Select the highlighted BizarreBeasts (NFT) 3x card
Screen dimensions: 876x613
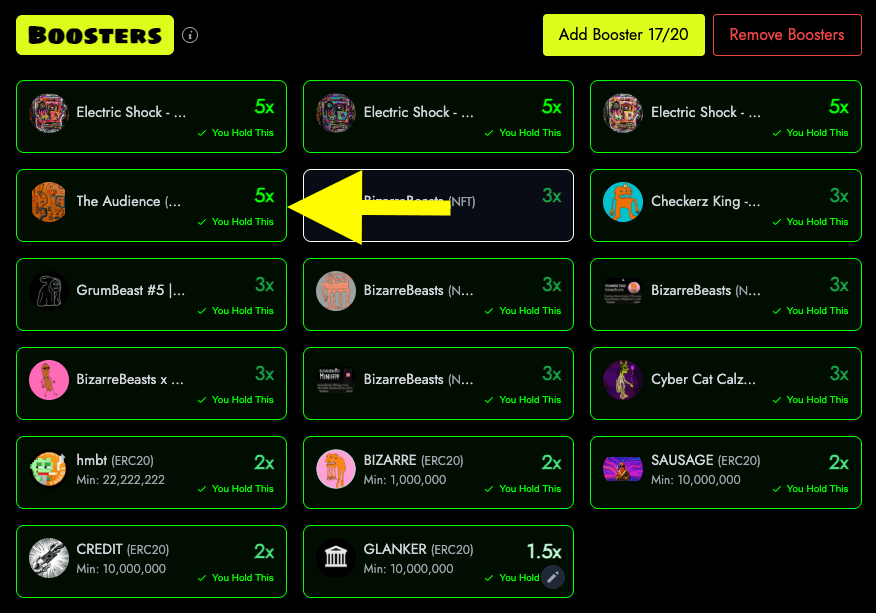439,206
